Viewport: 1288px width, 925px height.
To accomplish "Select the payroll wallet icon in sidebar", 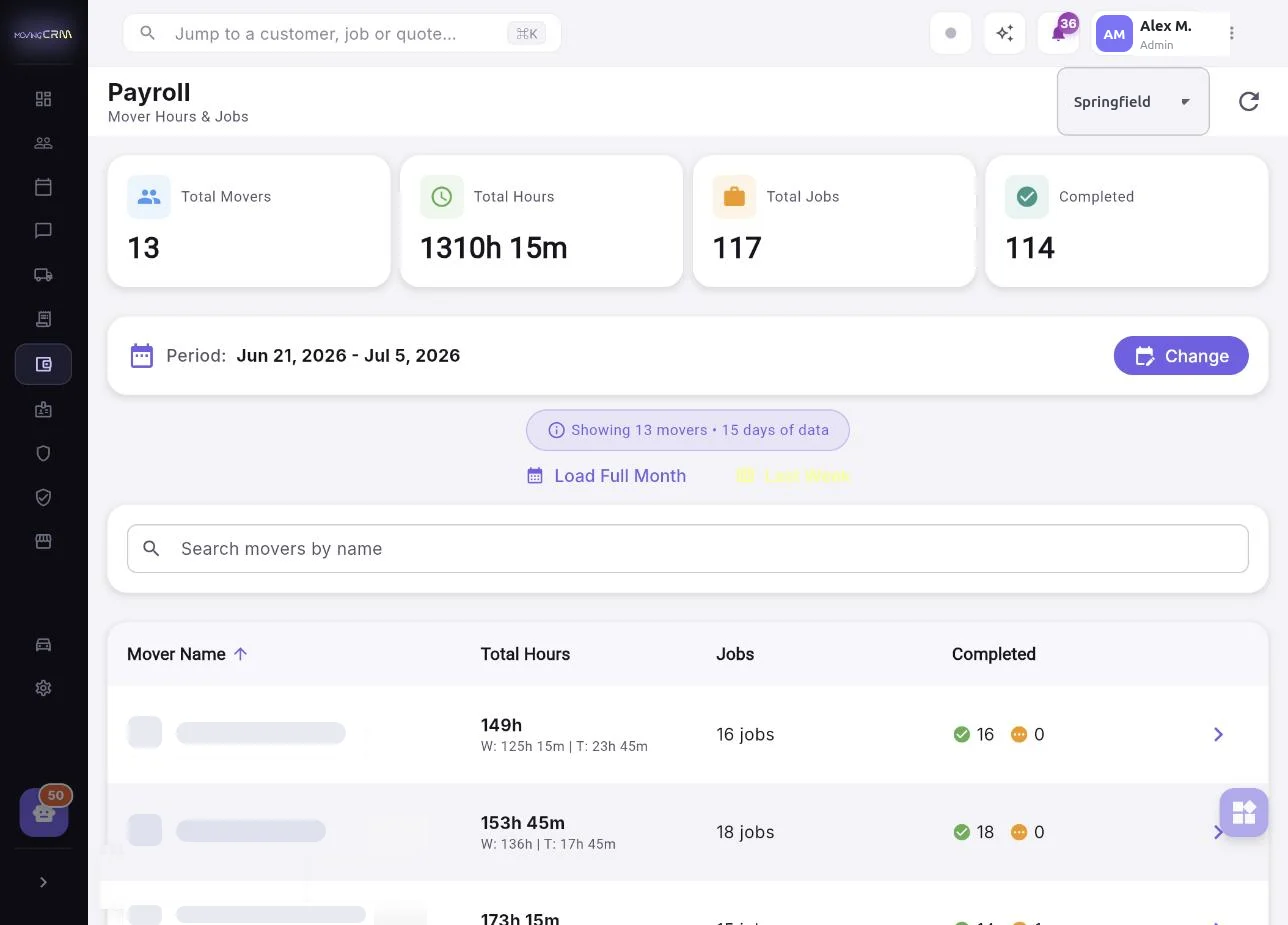I will pyautogui.click(x=43, y=364).
